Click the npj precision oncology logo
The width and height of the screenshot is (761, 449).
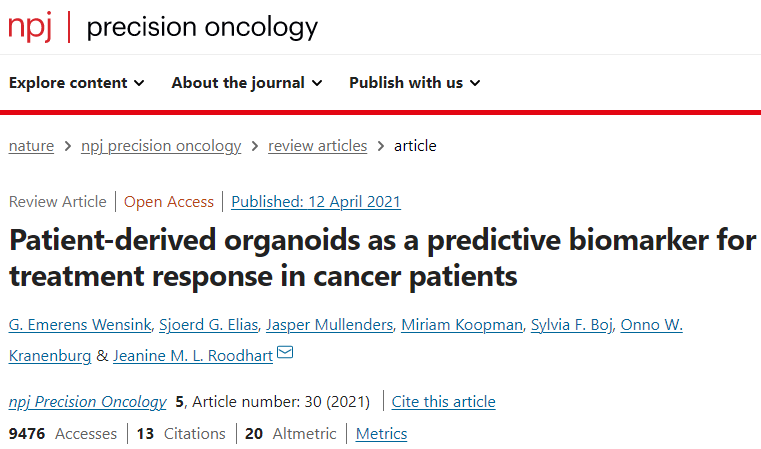[163, 27]
